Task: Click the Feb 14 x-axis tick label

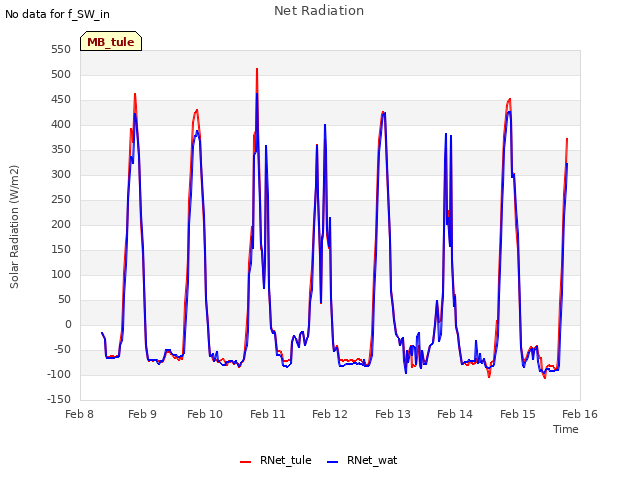Action: point(455,414)
